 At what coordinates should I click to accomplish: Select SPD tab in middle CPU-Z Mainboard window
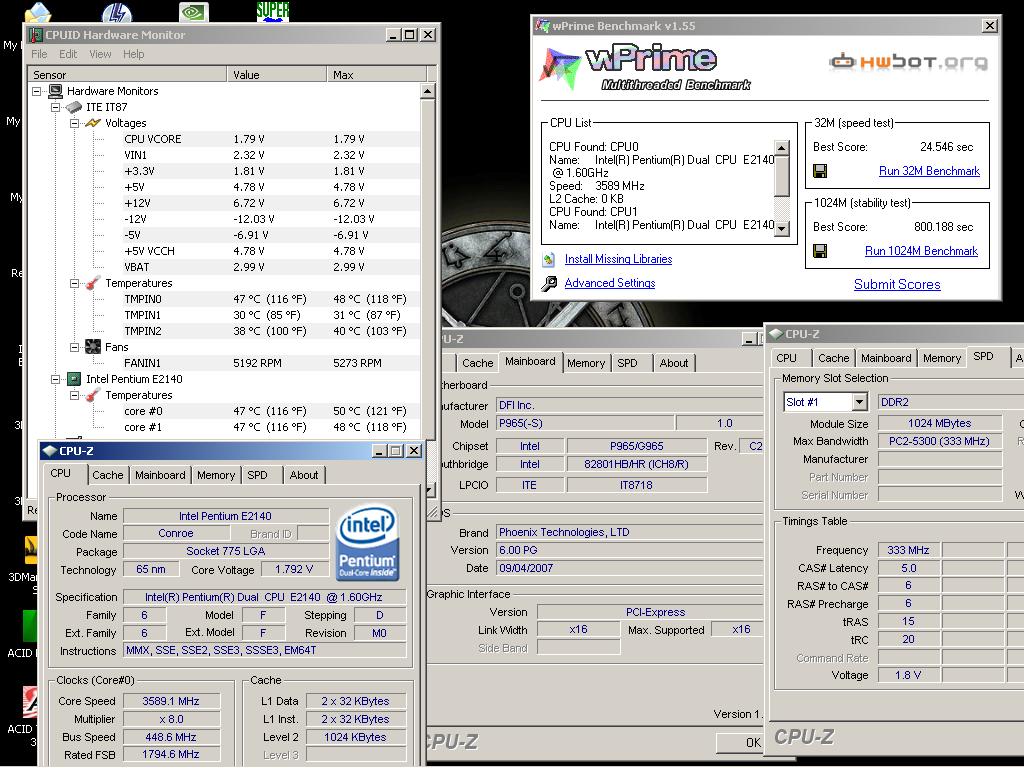click(628, 363)
